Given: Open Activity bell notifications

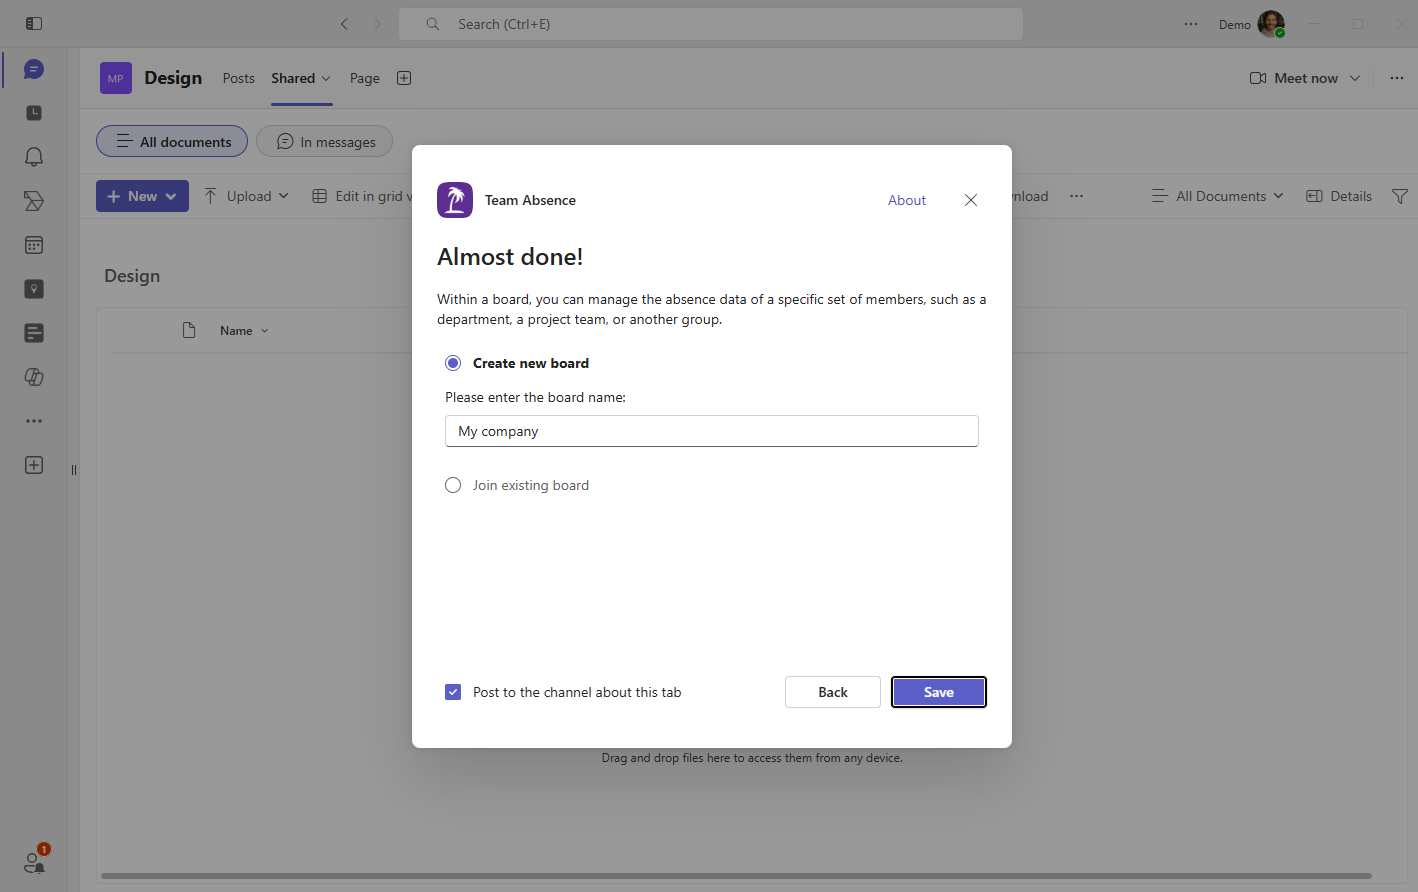Looking at the screenshot, I should 34,157.
